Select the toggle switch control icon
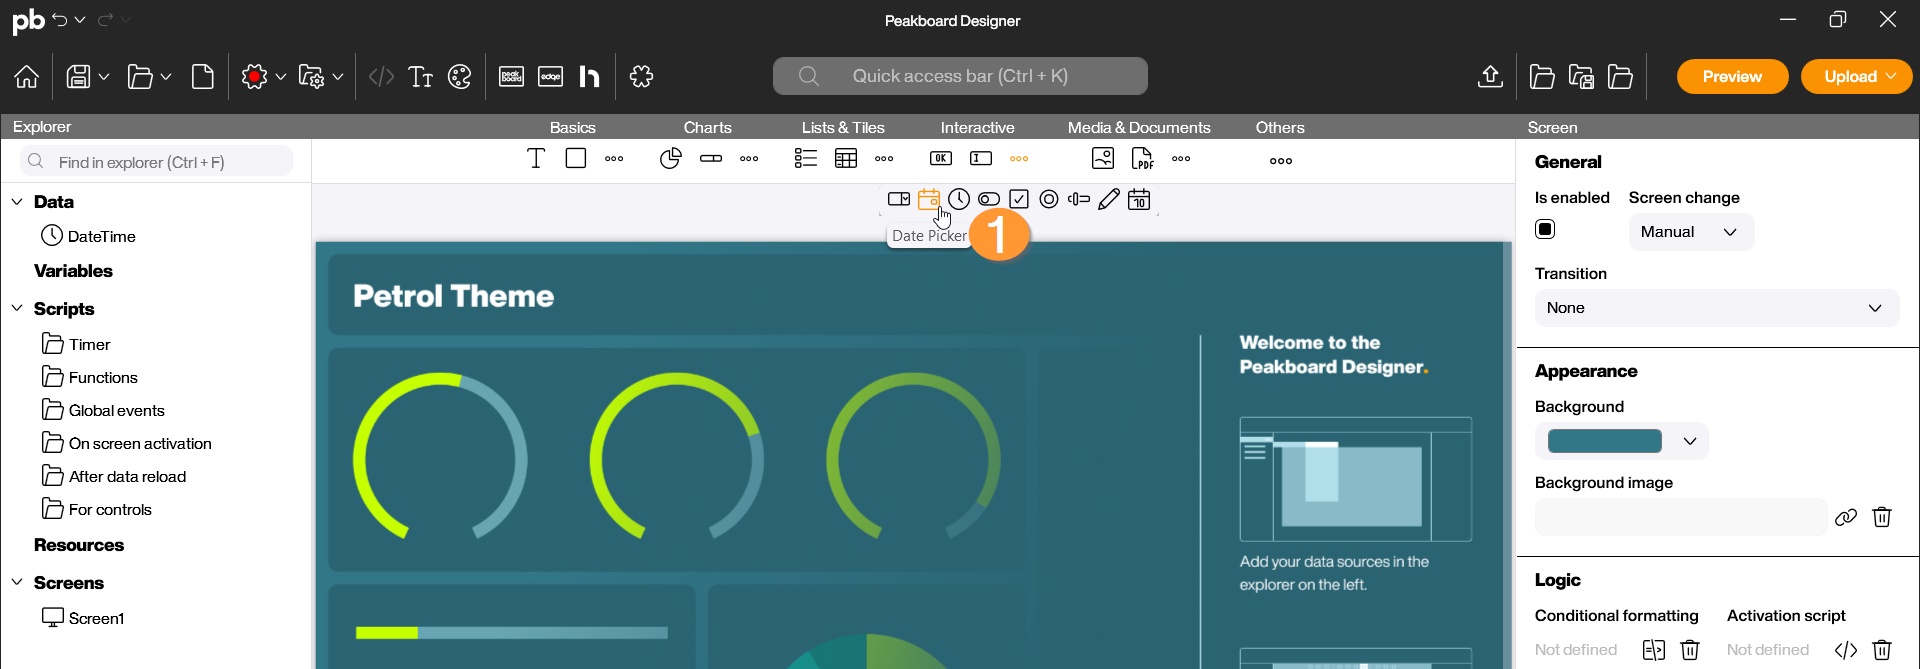Screen dimensions: 1920x669 tap(989, 199)
